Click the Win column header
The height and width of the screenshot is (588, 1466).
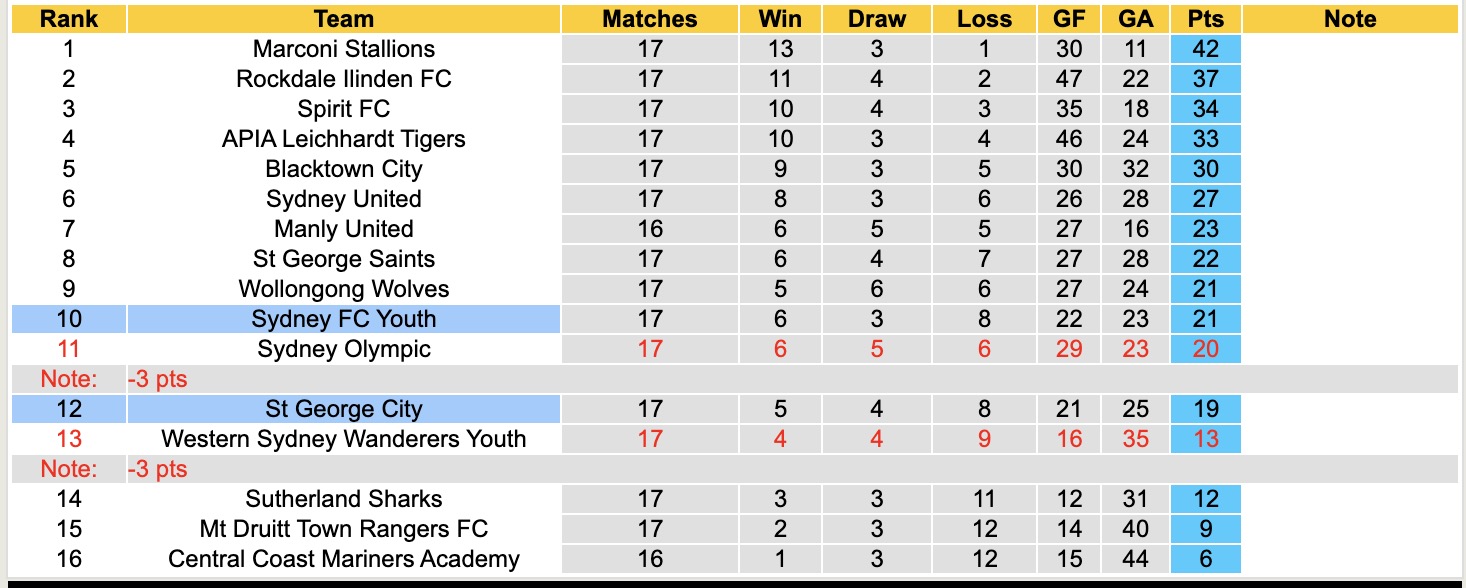click(x=780, y=19)
